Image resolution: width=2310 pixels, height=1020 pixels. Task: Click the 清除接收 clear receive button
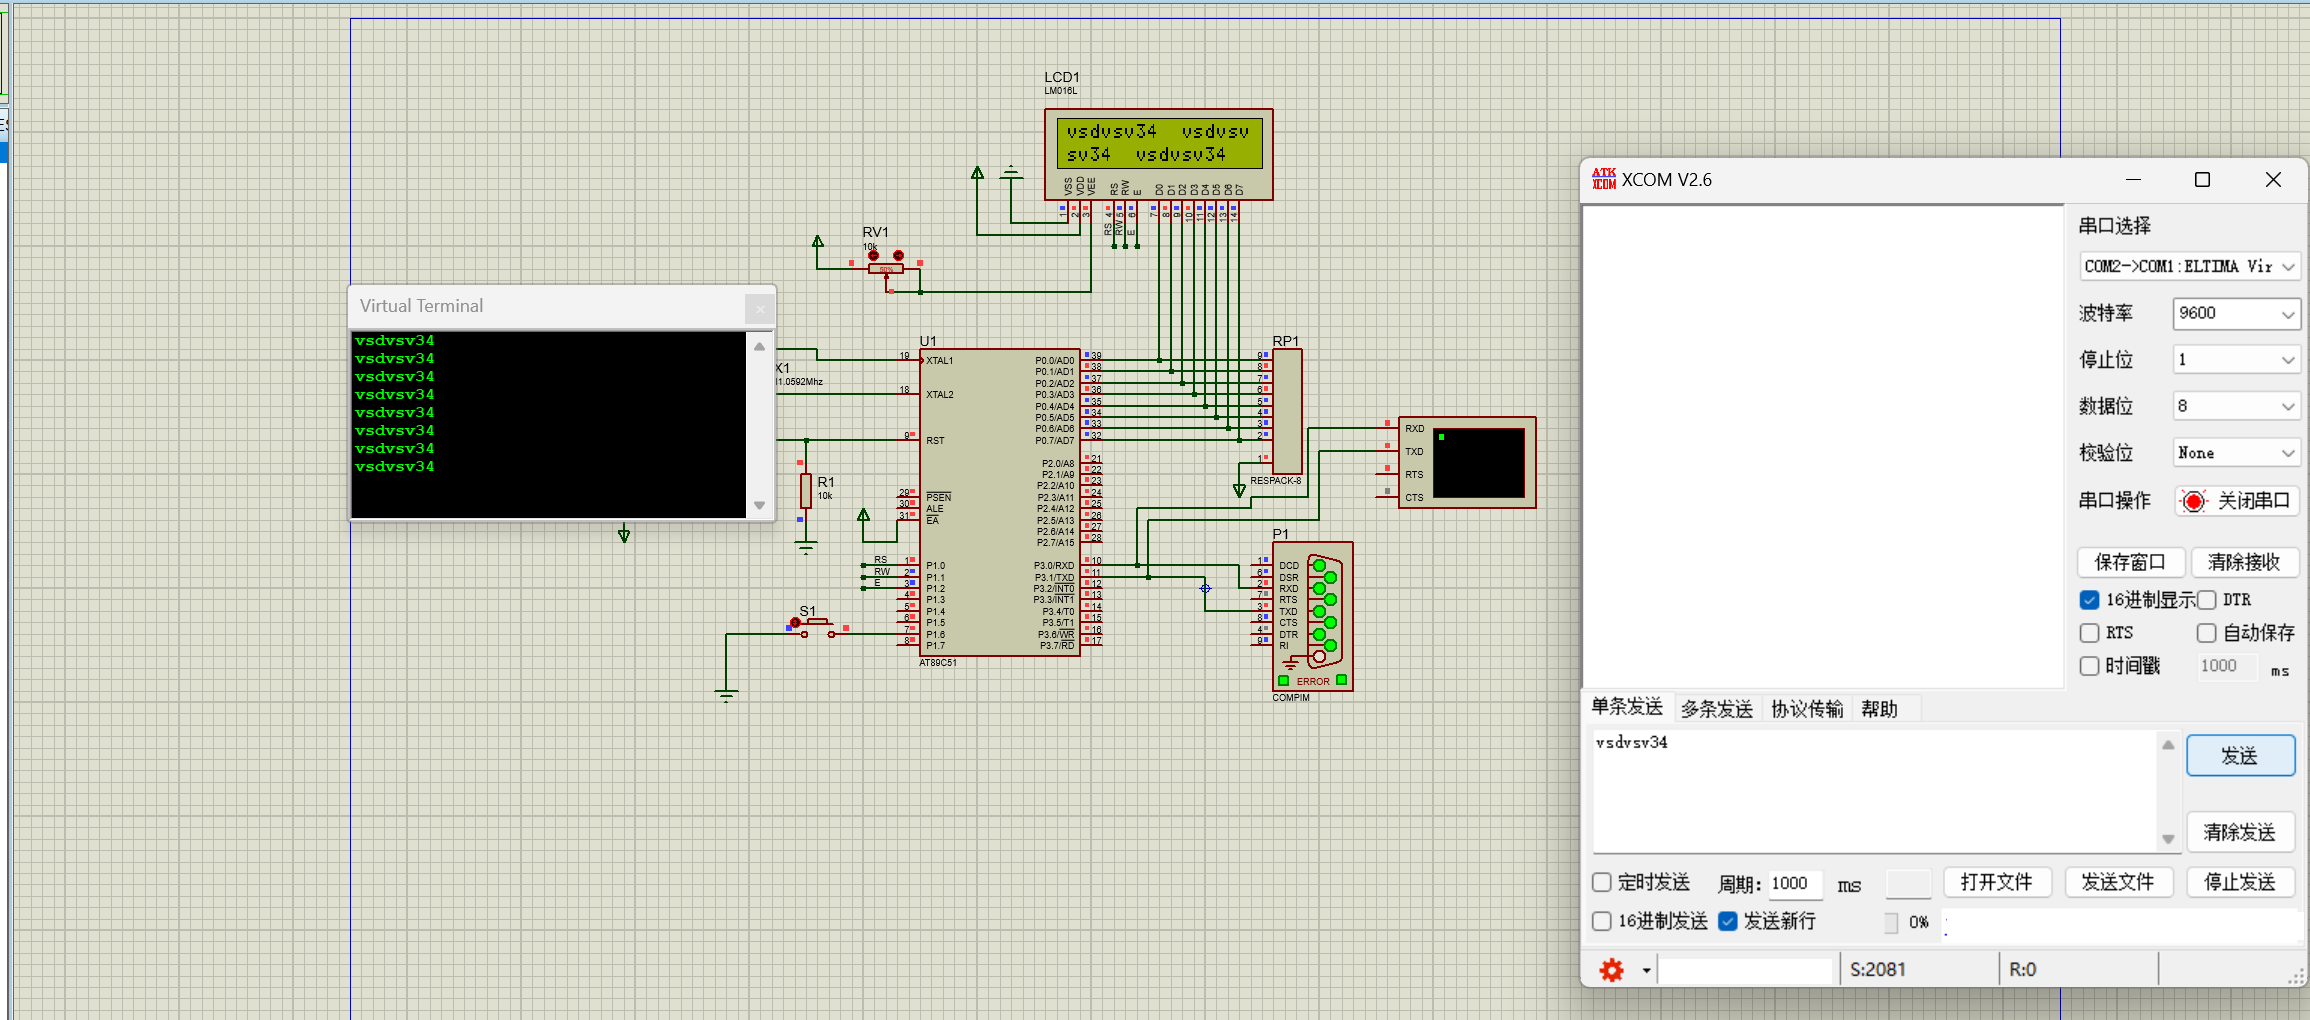2245,562
